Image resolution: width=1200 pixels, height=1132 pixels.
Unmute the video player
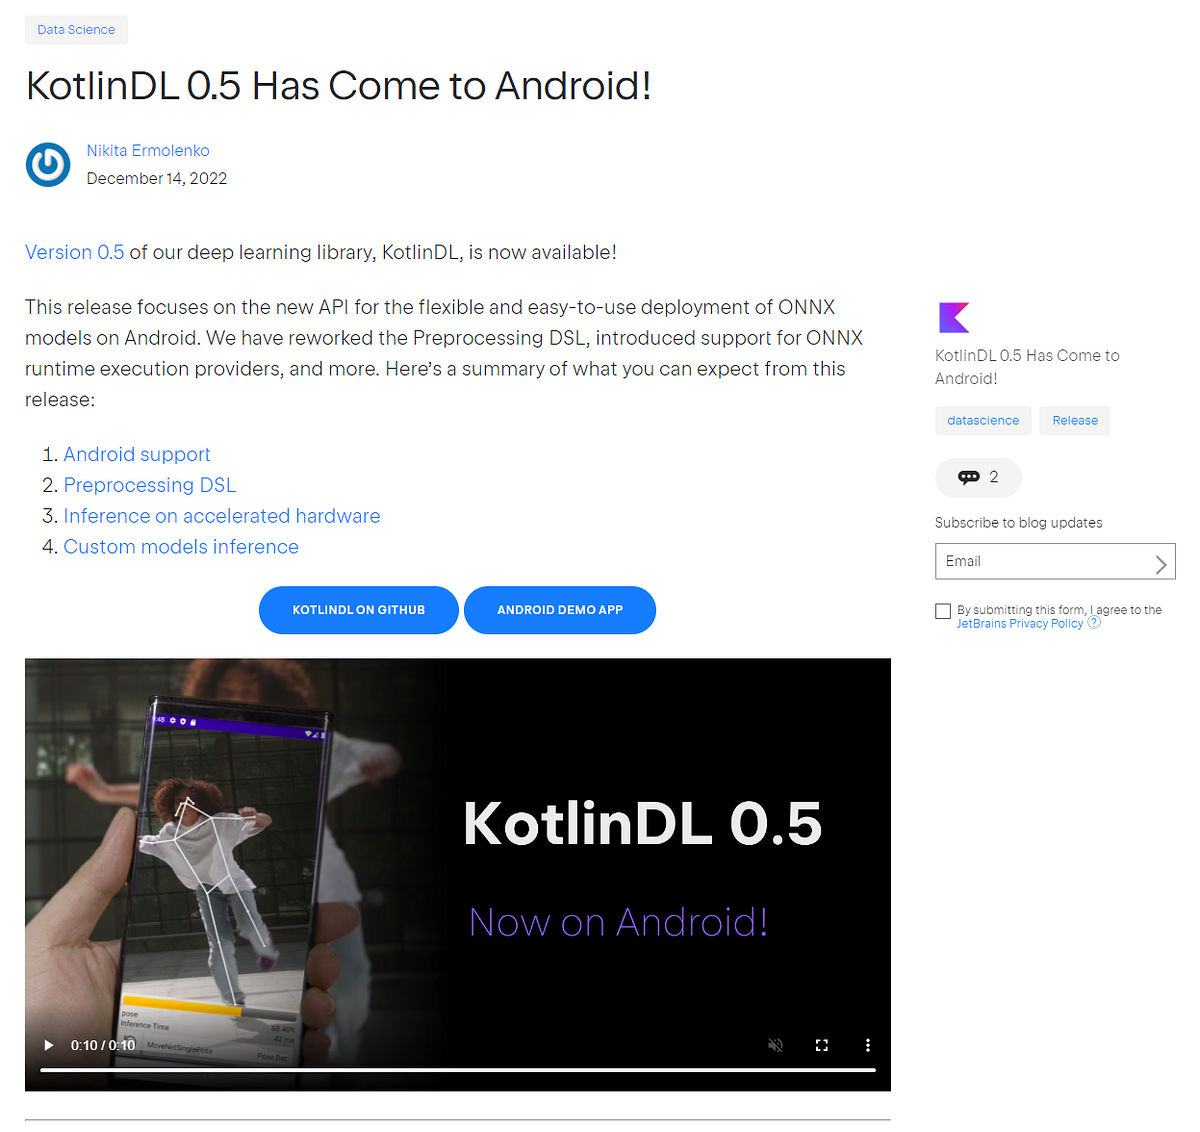775,1044
